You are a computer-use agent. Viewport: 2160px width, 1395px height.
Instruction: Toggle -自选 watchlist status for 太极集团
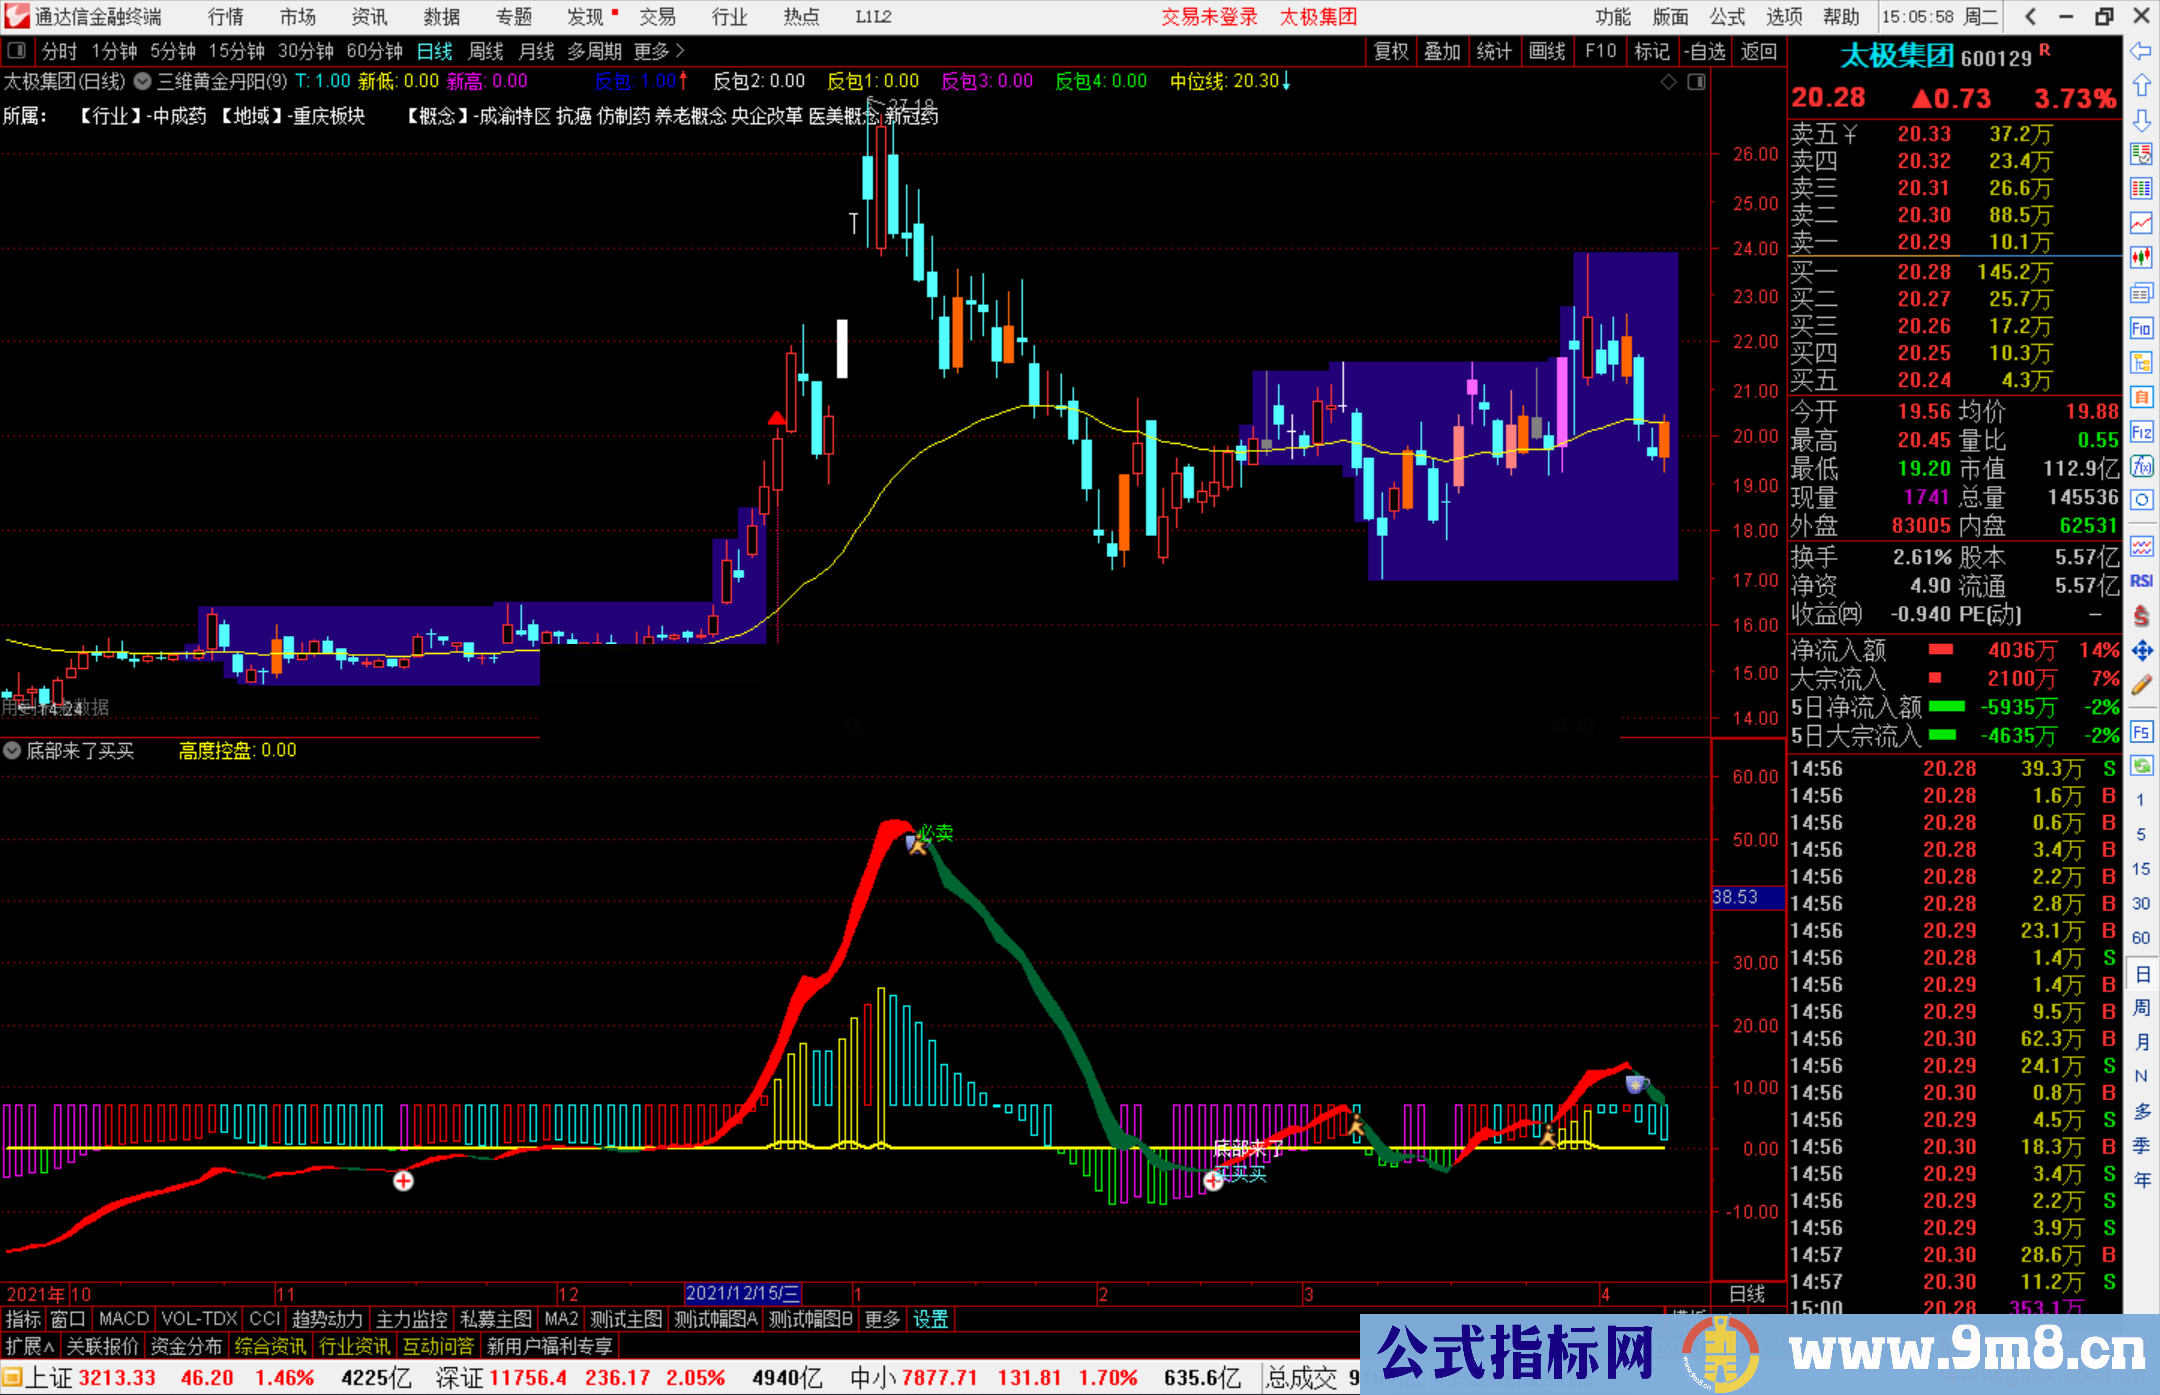[1706, 51]
